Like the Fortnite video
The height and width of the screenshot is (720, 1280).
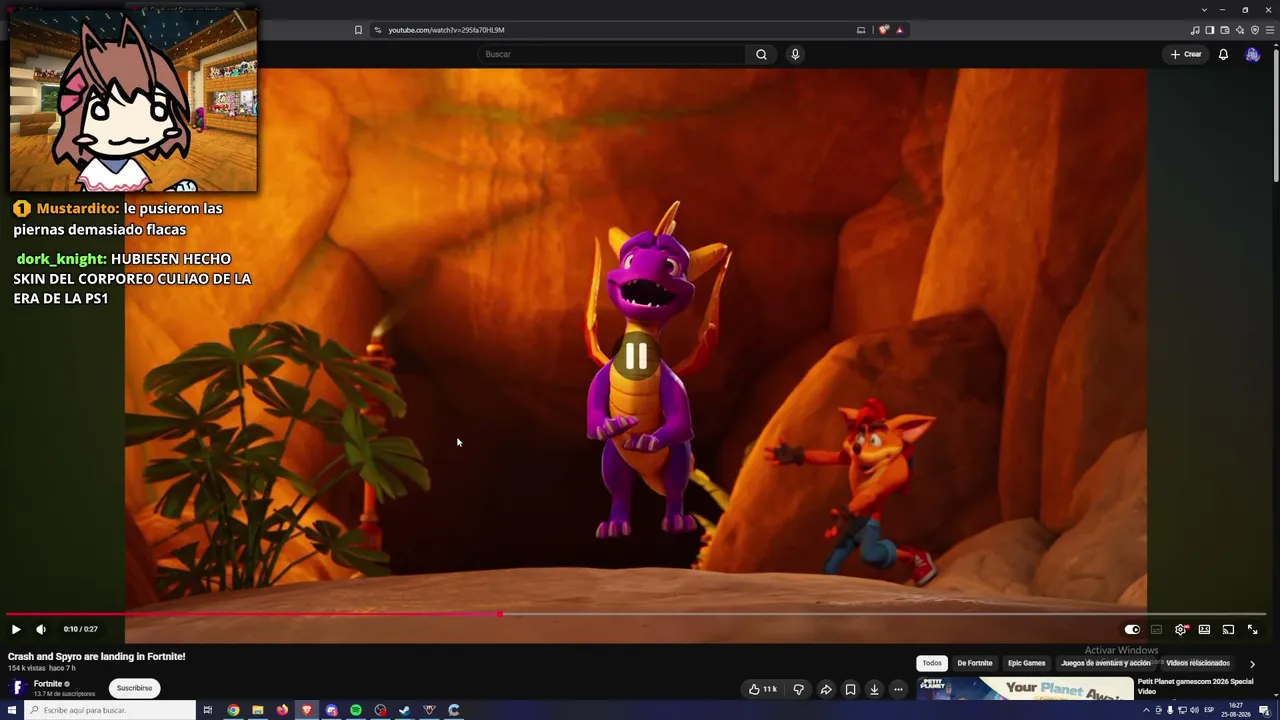(763, 689)
